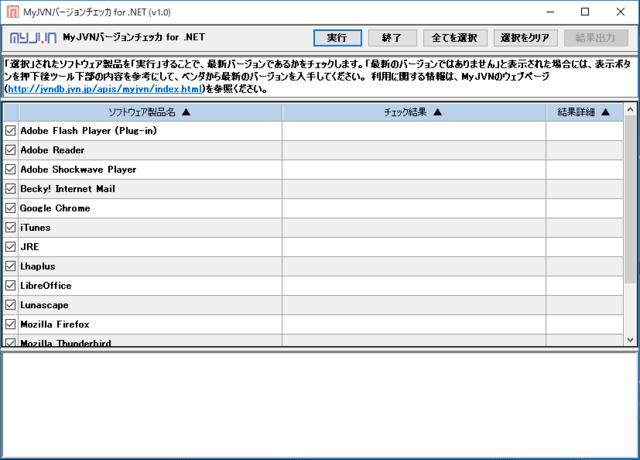Viewport: 640px width, 460px height.
Task: Click チェック結果 cell for Adobe Reader
Action: tap(413, 150)
